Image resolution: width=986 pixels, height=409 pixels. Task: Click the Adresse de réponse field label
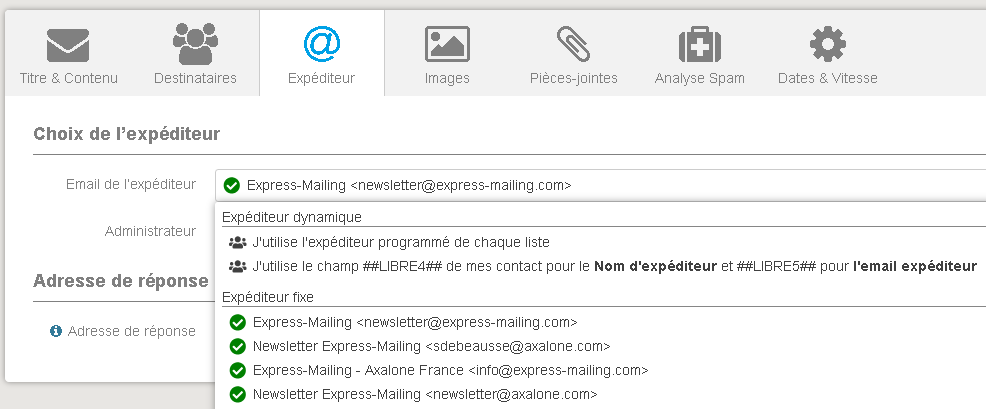pyautogui.click(x=131, y=331)
